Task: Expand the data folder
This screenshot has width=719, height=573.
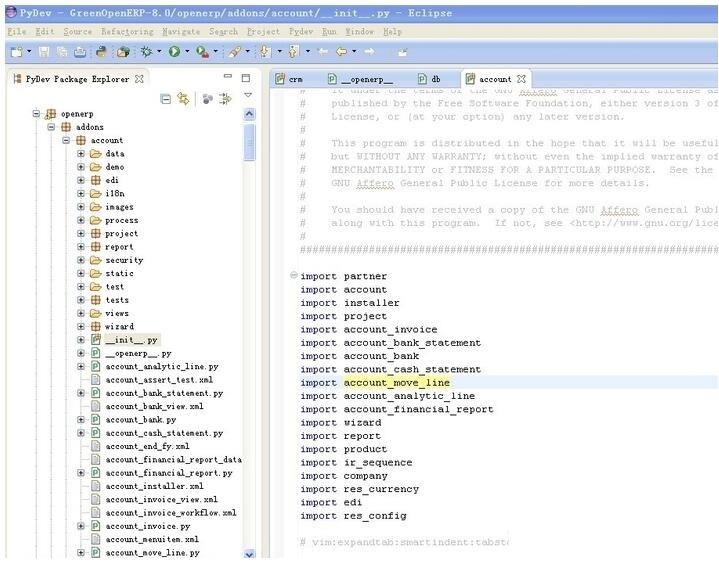Action: [x=81, y=154]
